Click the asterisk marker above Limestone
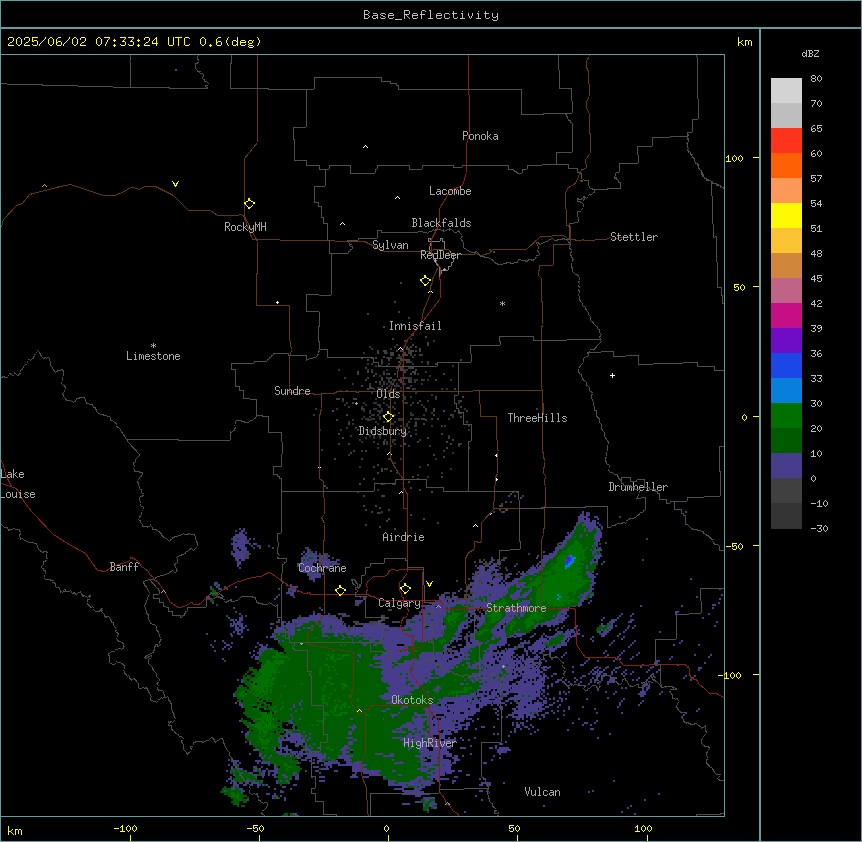The width and height of the screenshot is (862, 842). coord(153,346)
